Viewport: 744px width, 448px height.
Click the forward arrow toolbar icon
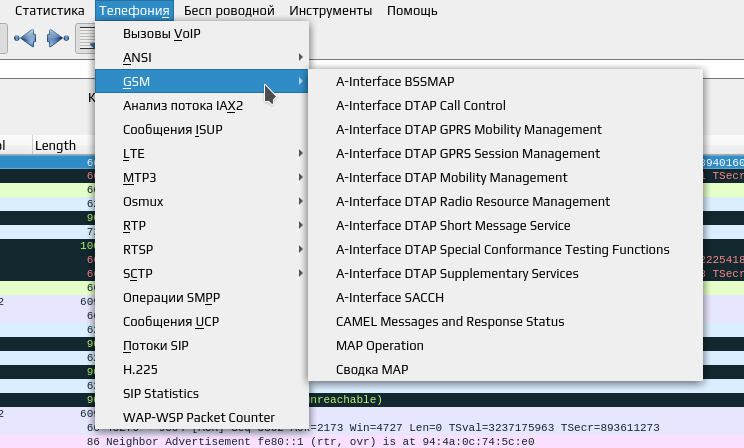coord(58,38)
